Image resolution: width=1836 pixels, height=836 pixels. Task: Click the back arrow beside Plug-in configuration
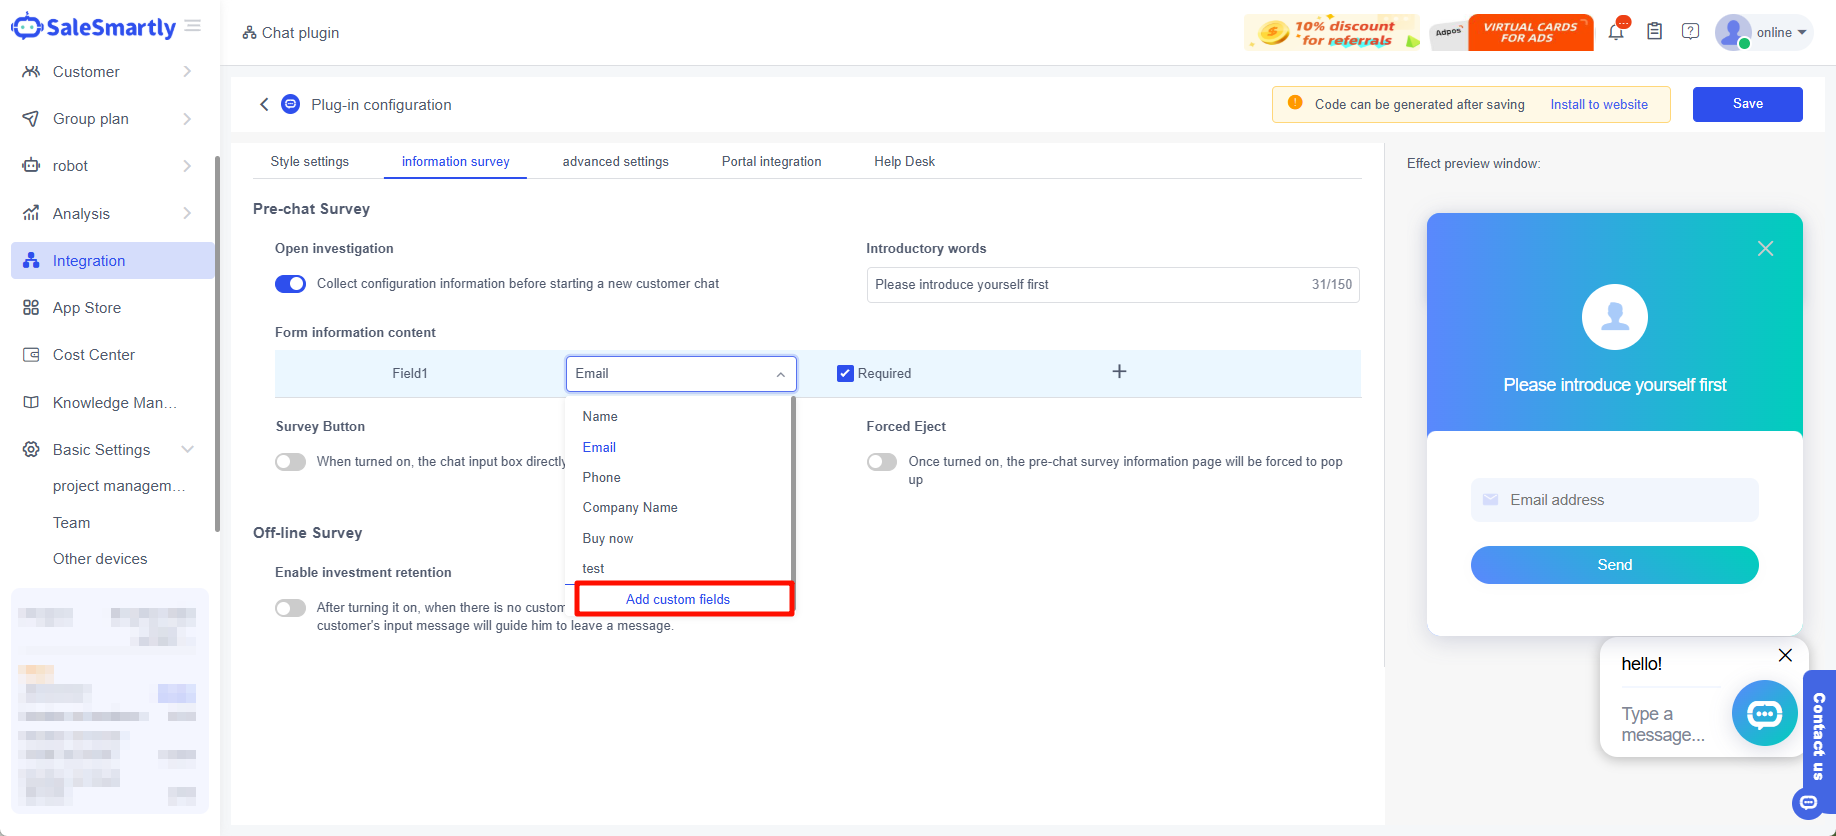tap(264, 104)
